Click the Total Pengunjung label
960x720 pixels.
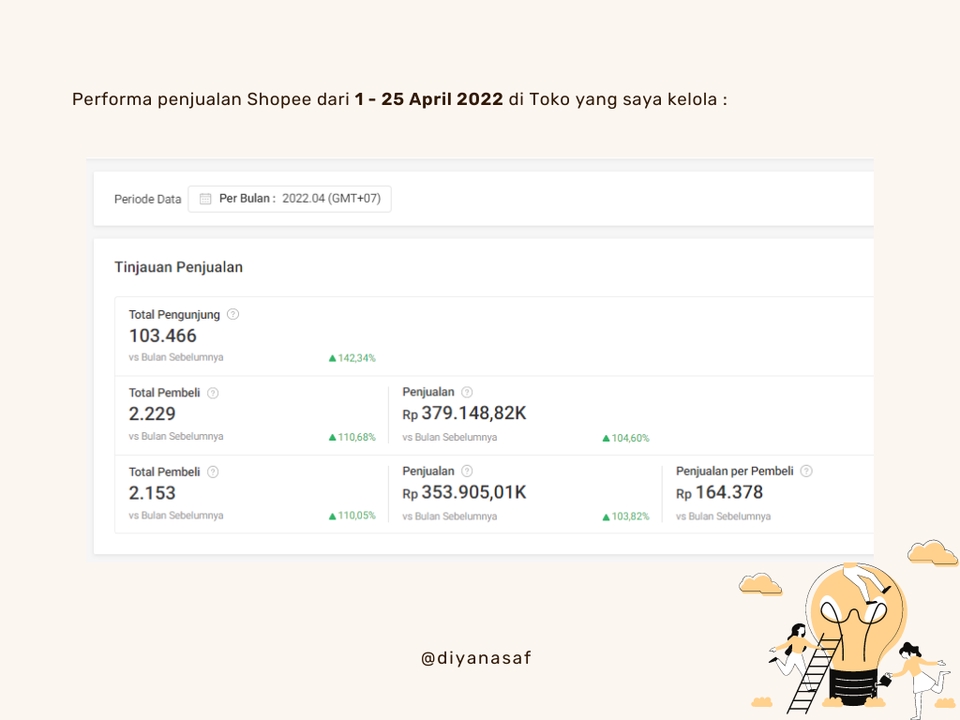pos(174,315)
